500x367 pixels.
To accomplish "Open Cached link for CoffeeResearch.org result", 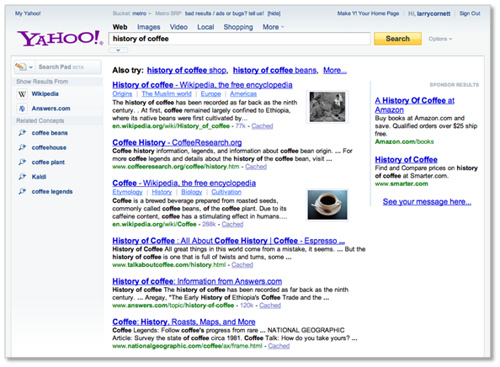I will 256,167.
